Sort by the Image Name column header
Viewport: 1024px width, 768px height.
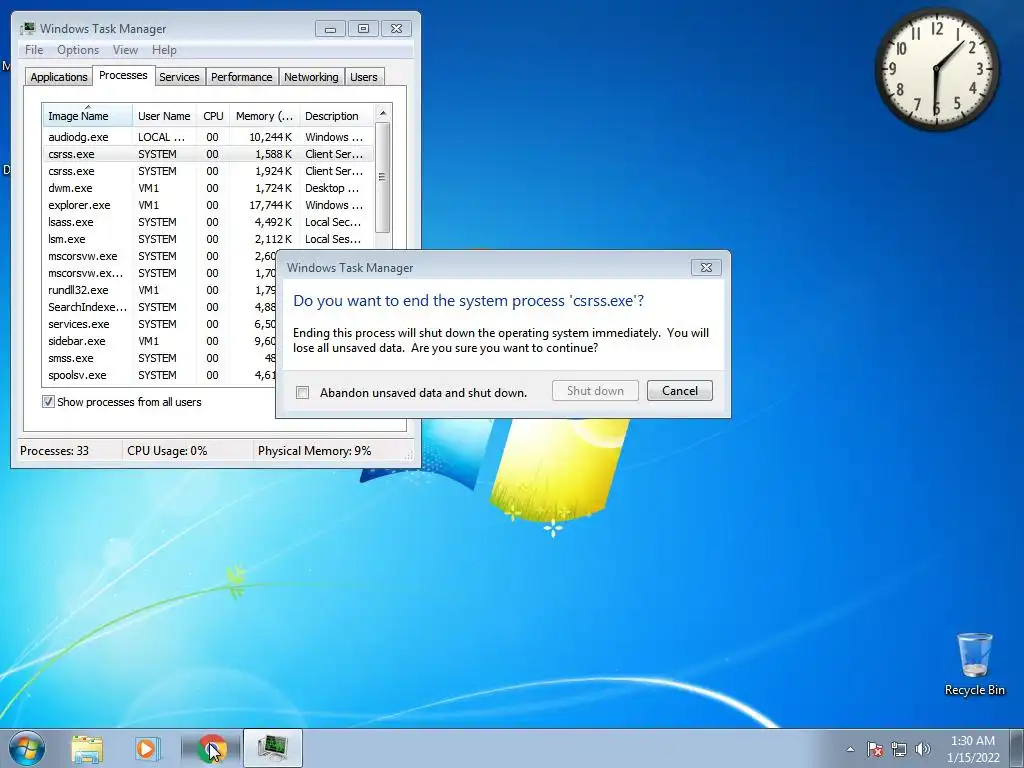[x=88, y=116]
